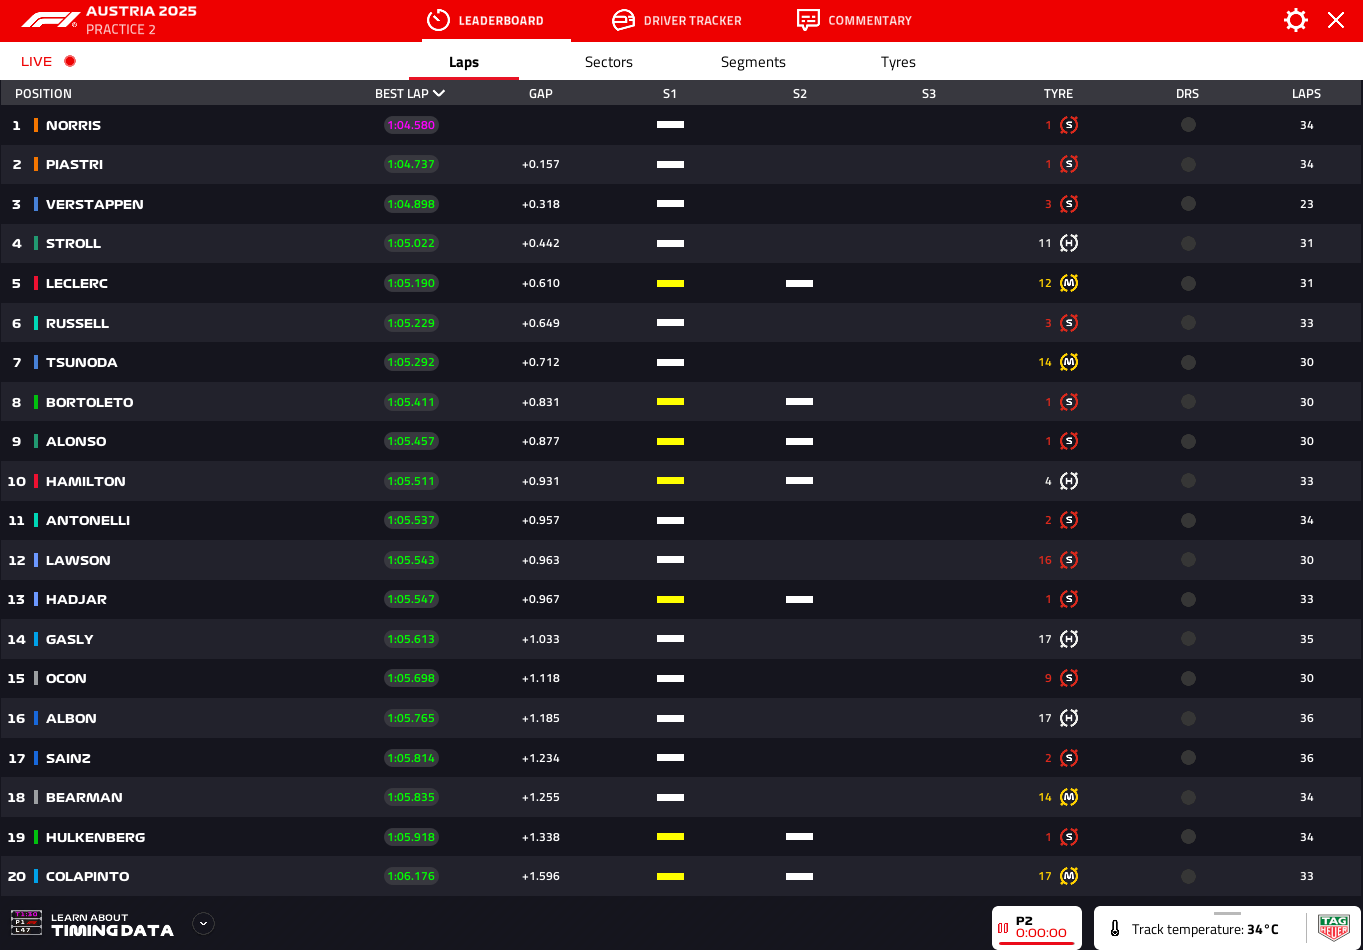Click Norris's DRS indicator dot

1188,125
